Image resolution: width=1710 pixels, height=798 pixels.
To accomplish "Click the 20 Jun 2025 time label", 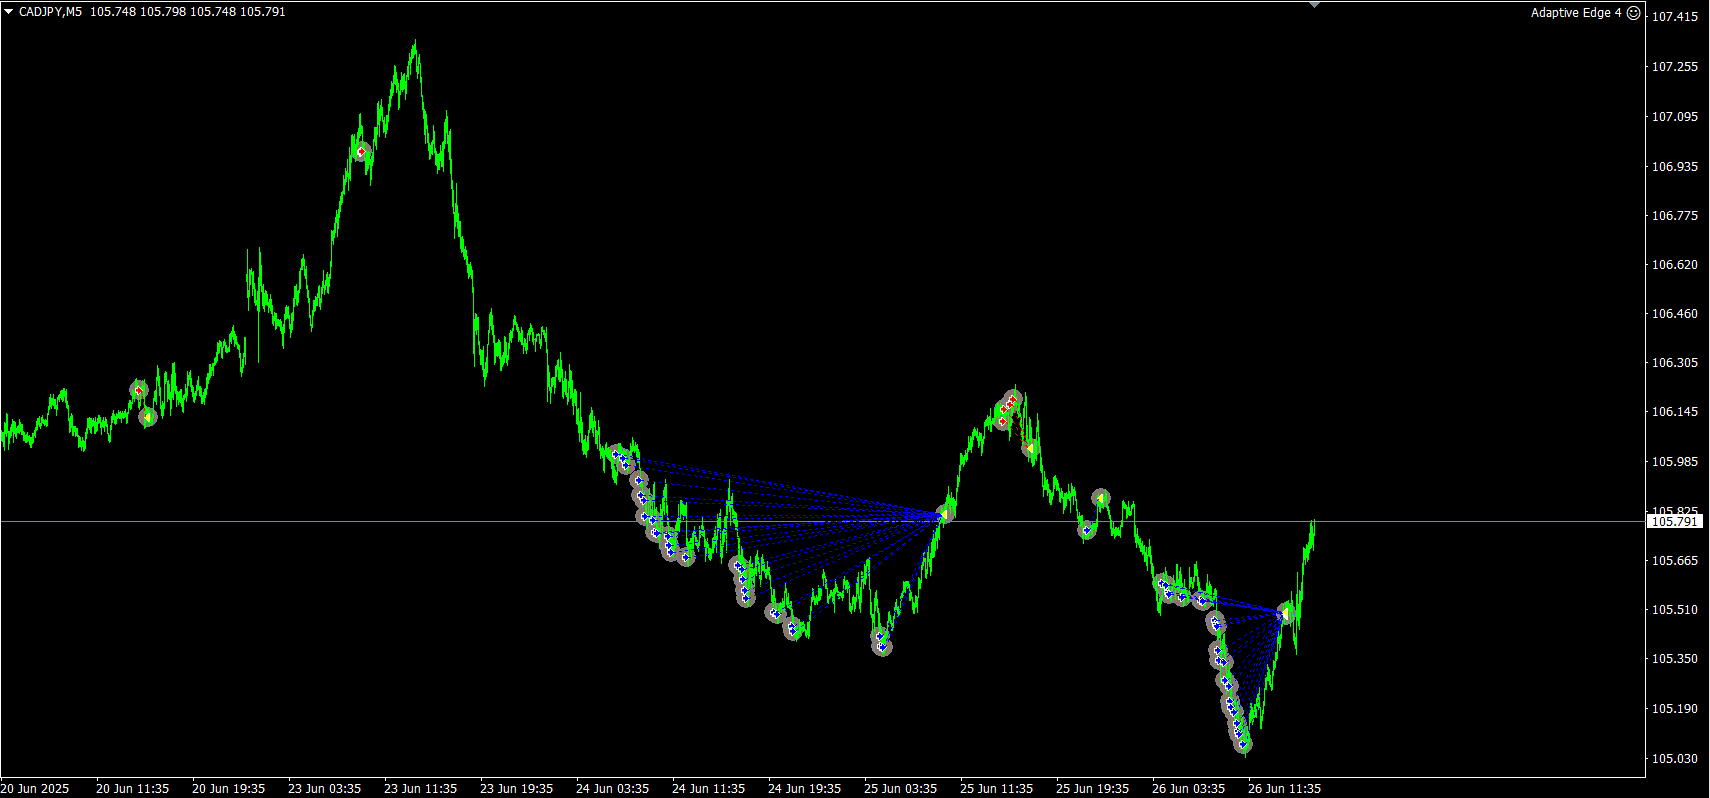I will pos(35,789).
